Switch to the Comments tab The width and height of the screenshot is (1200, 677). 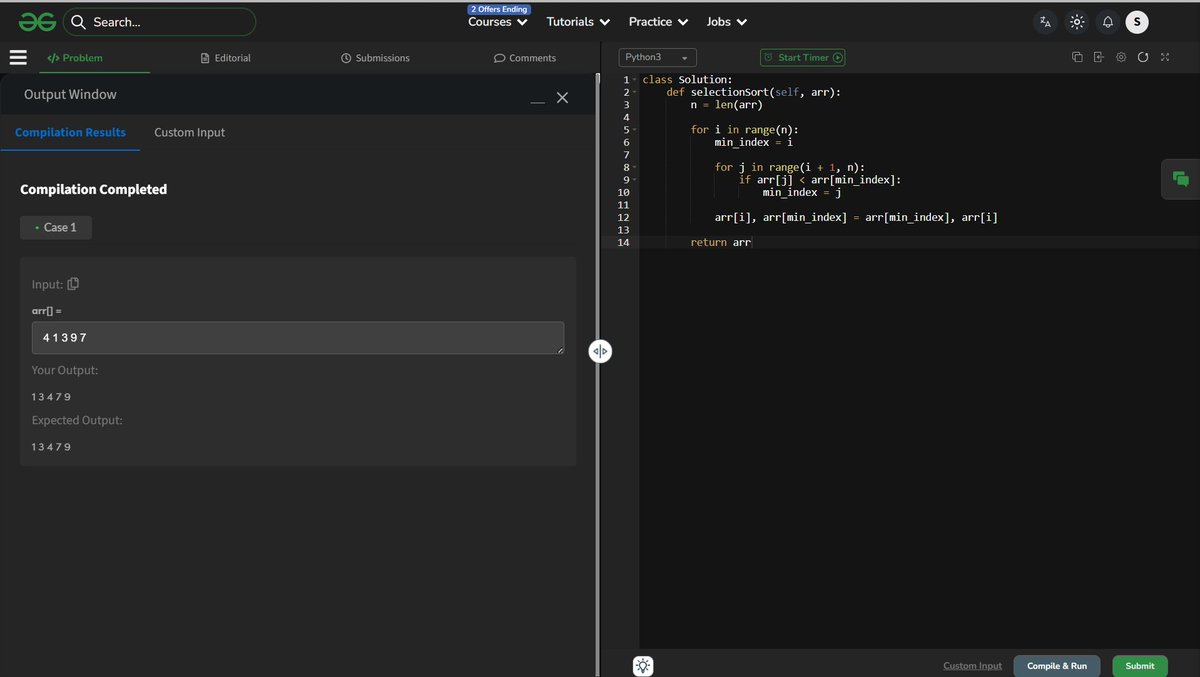525,58
